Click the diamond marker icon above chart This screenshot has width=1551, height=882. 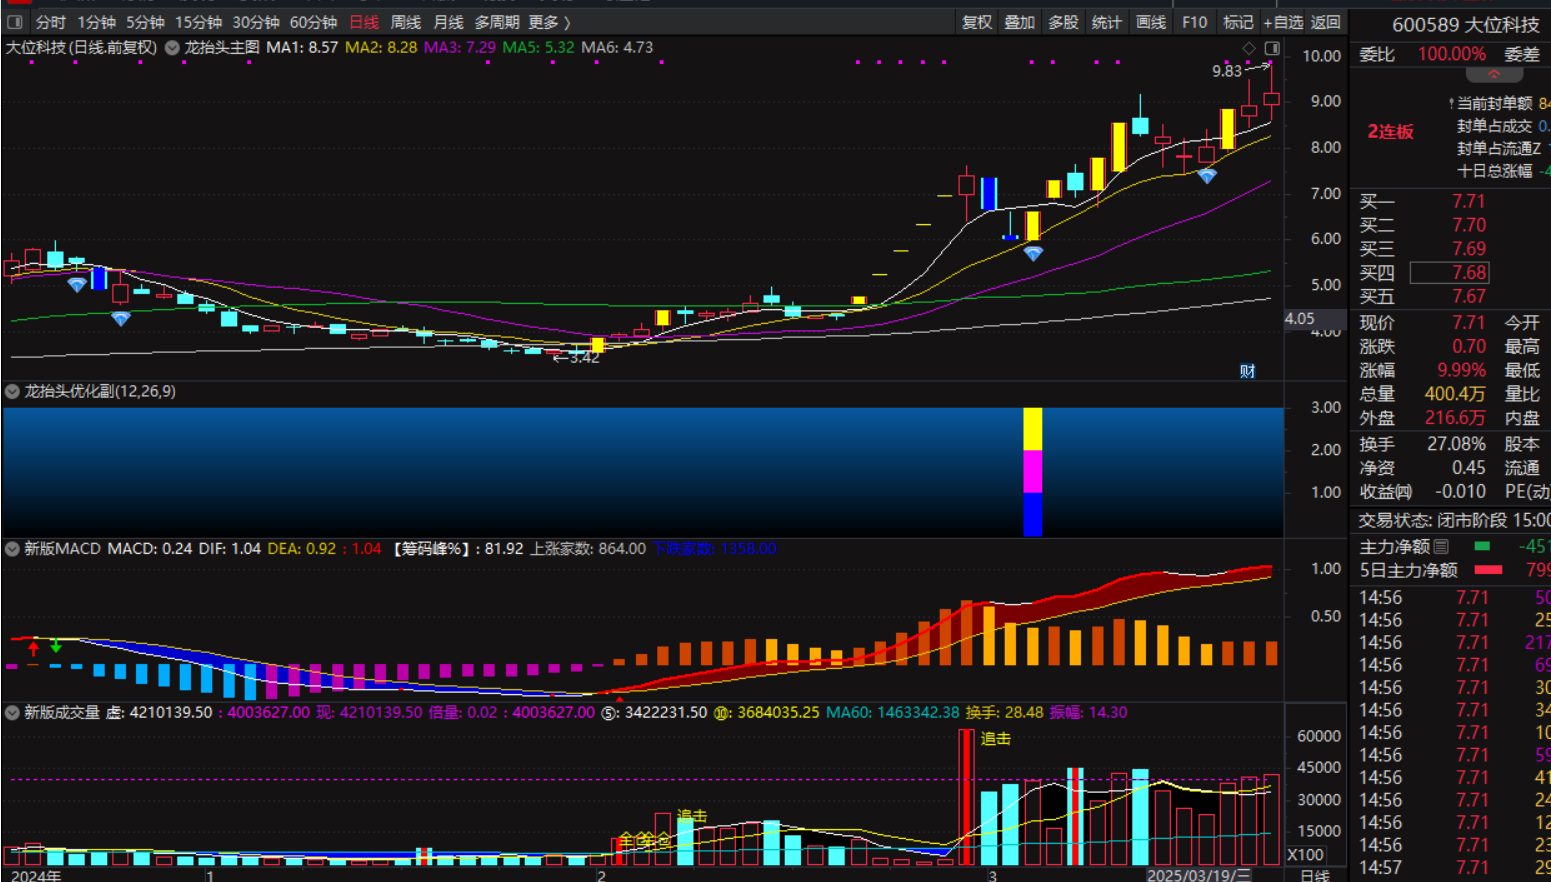(x=1249, y=48)
